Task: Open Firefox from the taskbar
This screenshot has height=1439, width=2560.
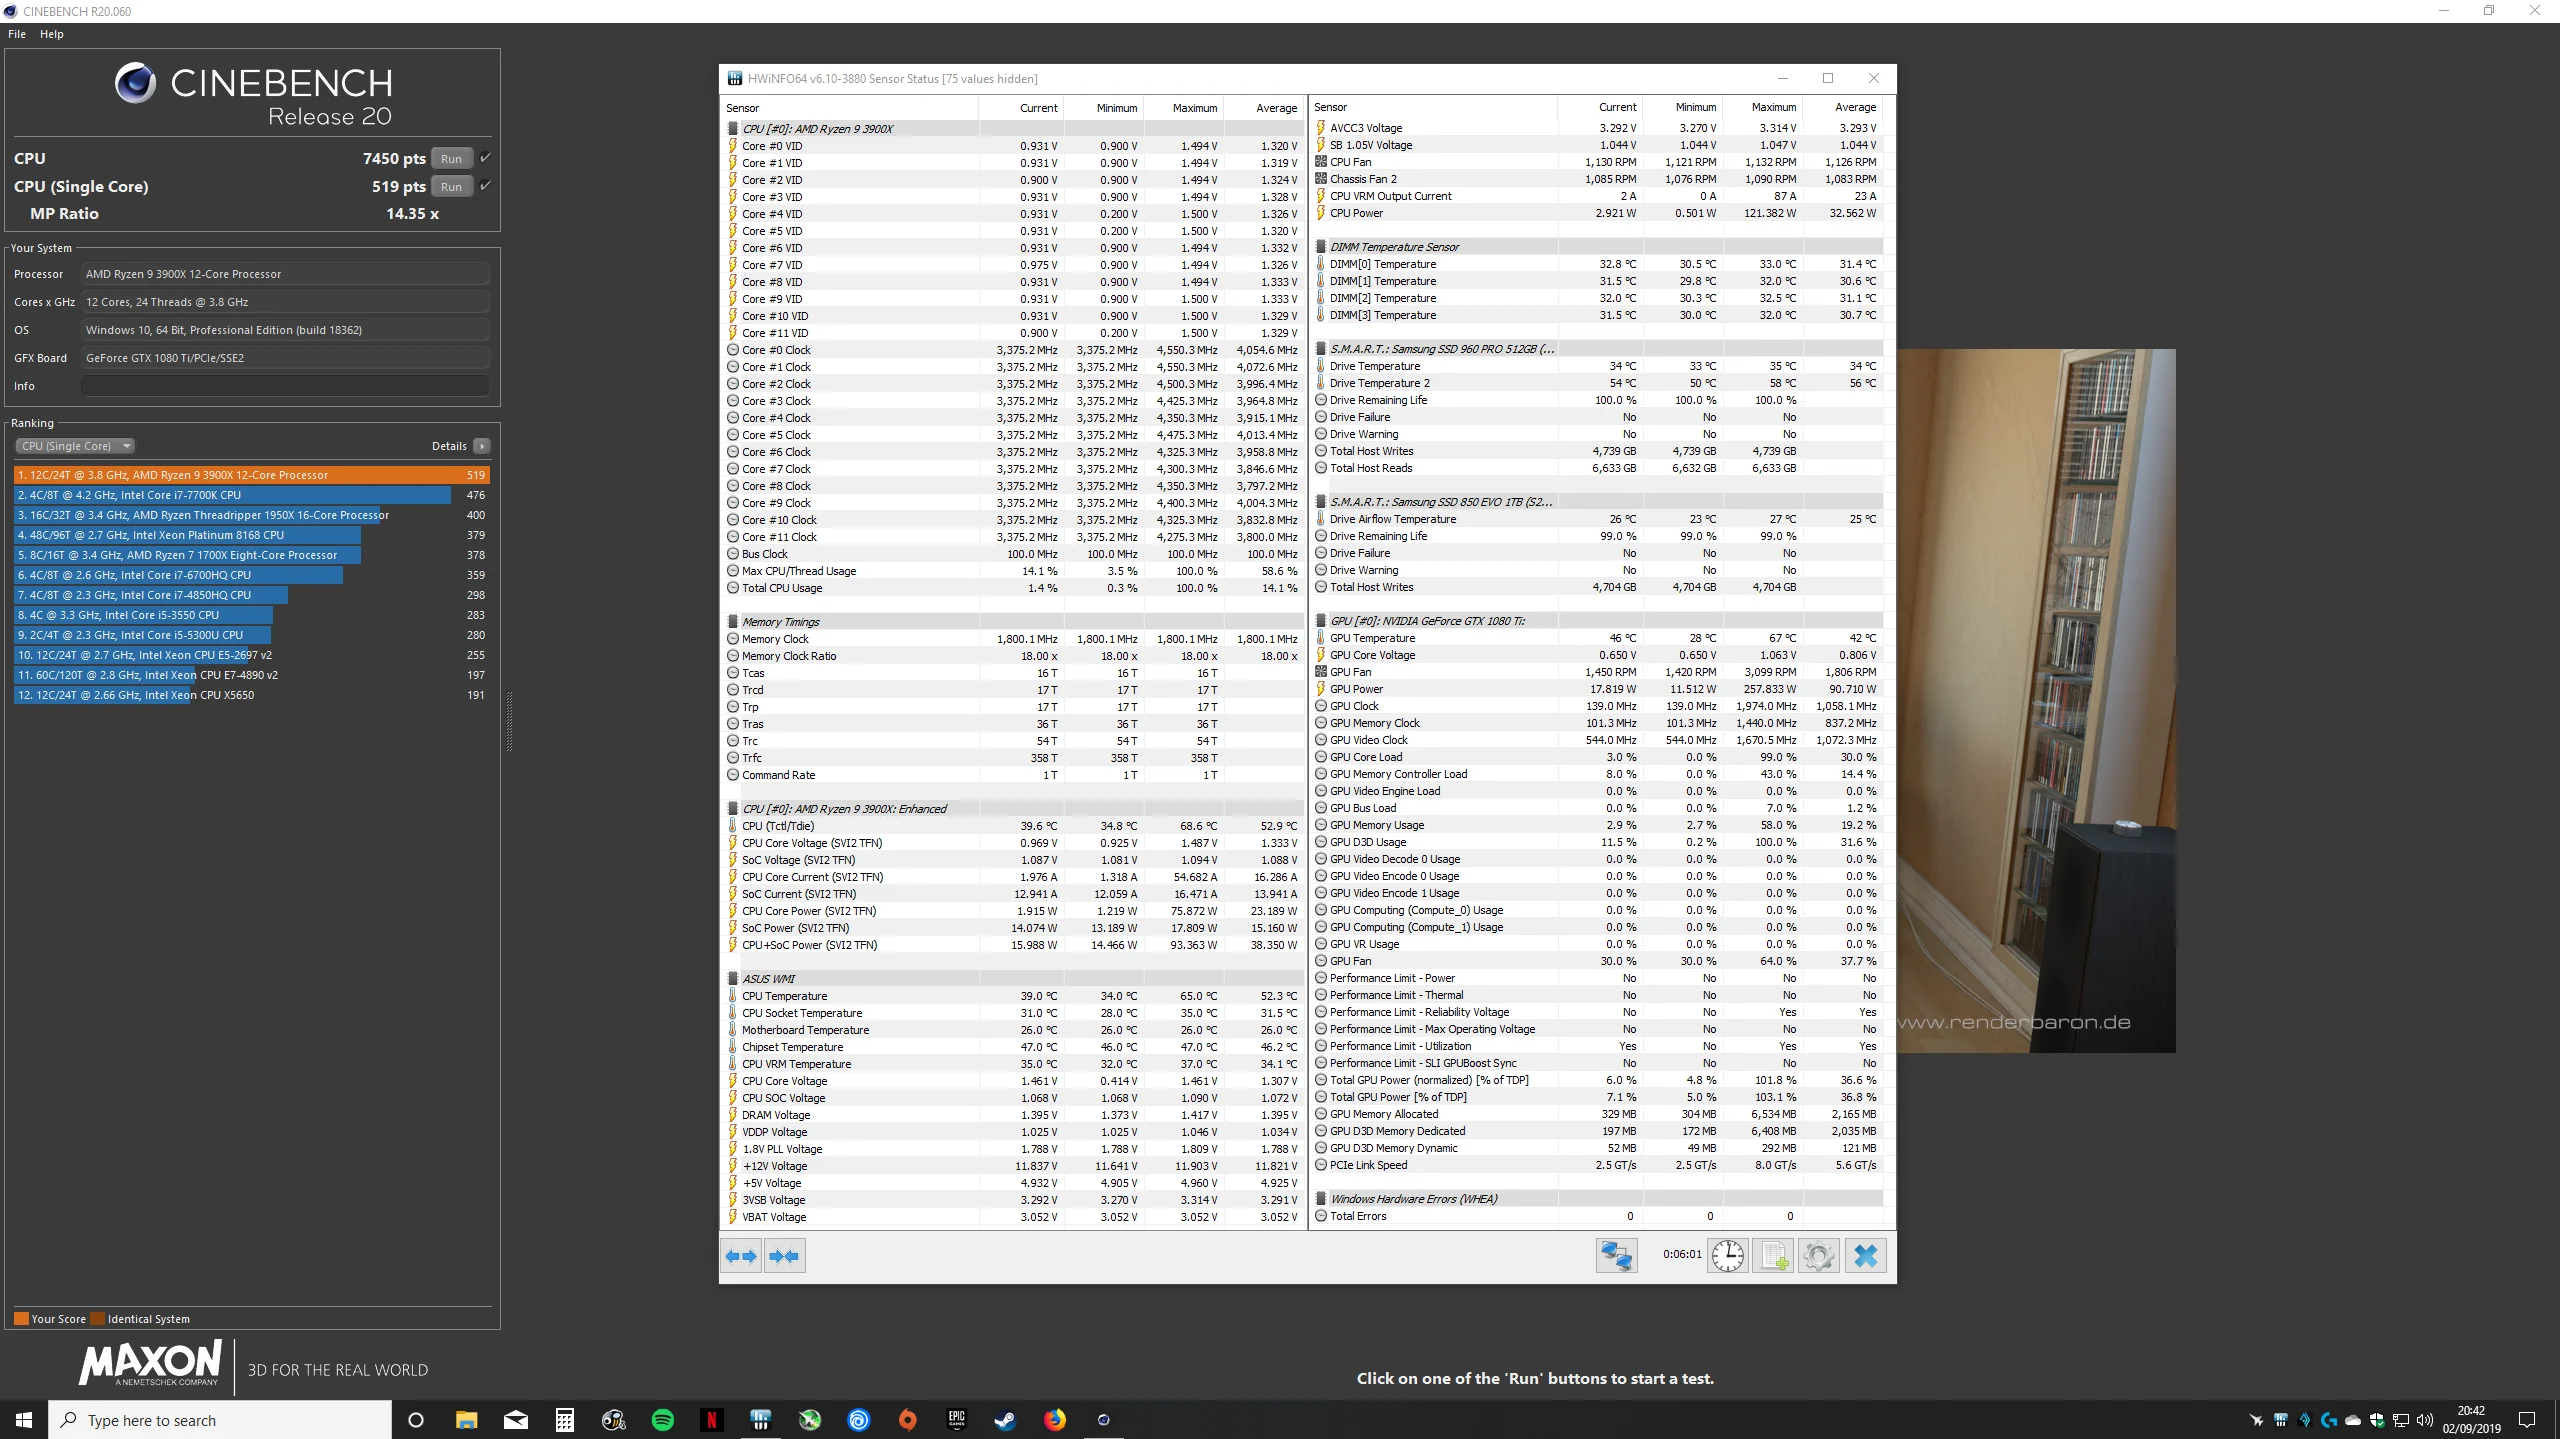Action: pos(1054,1420)
